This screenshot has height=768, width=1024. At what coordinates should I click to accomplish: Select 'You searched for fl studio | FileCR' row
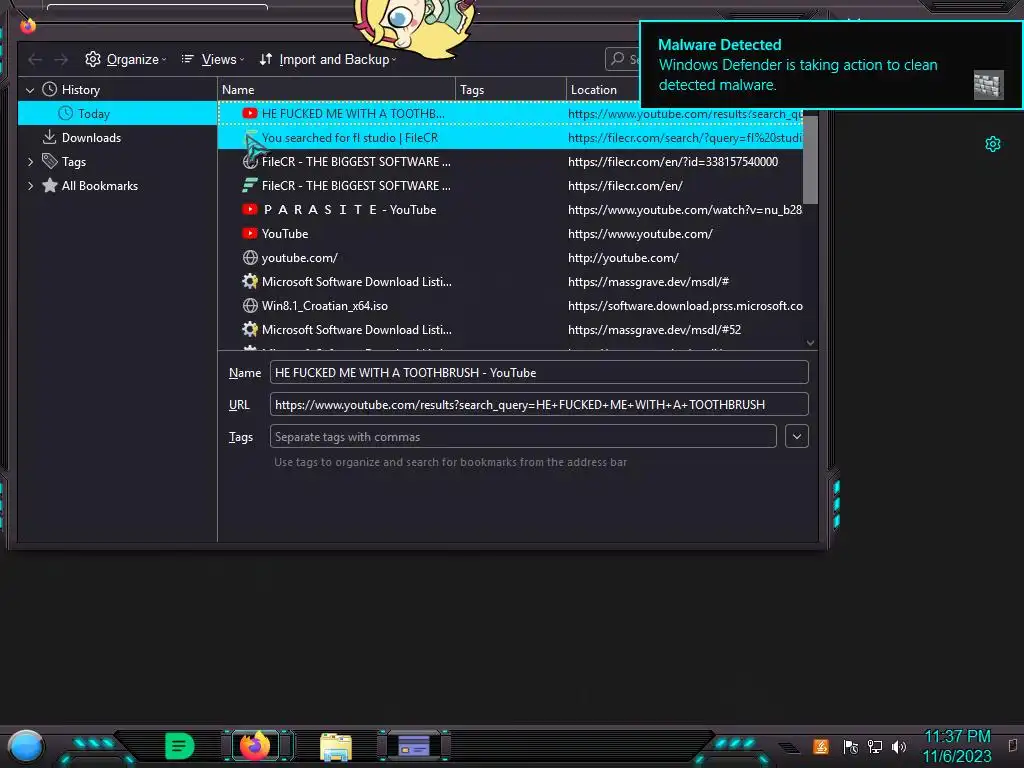[x=510, y=138]
